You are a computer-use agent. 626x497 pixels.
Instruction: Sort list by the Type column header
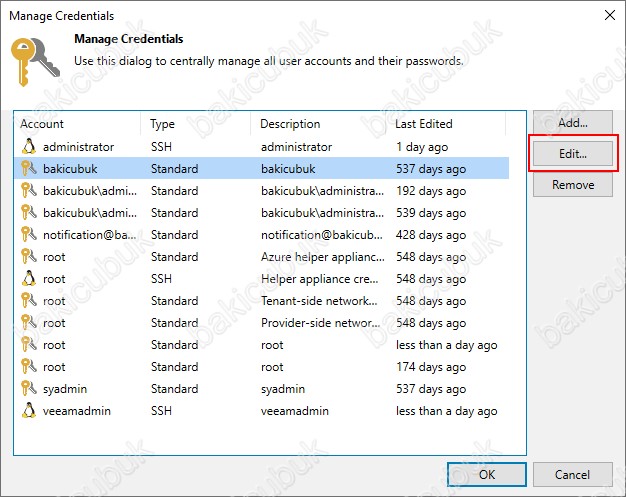pyautogui.click(x=196, y=124)
